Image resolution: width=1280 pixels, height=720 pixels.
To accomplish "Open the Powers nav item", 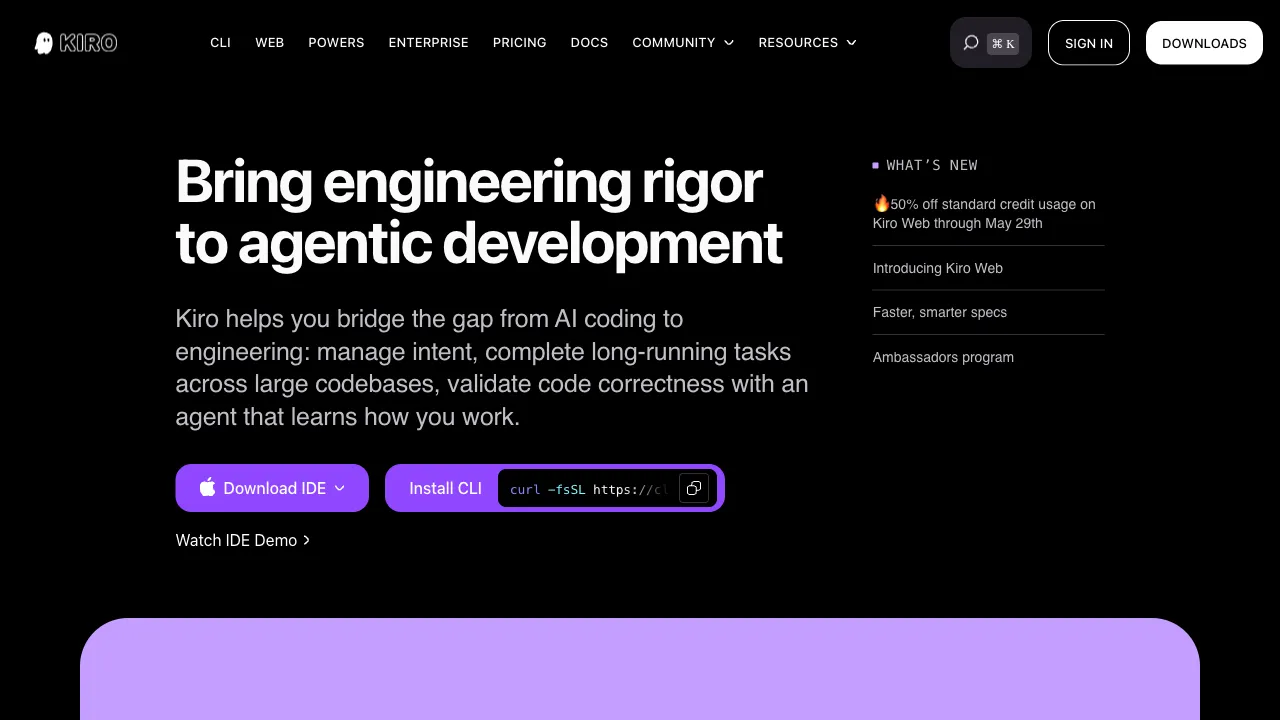I will coord(336,43).
